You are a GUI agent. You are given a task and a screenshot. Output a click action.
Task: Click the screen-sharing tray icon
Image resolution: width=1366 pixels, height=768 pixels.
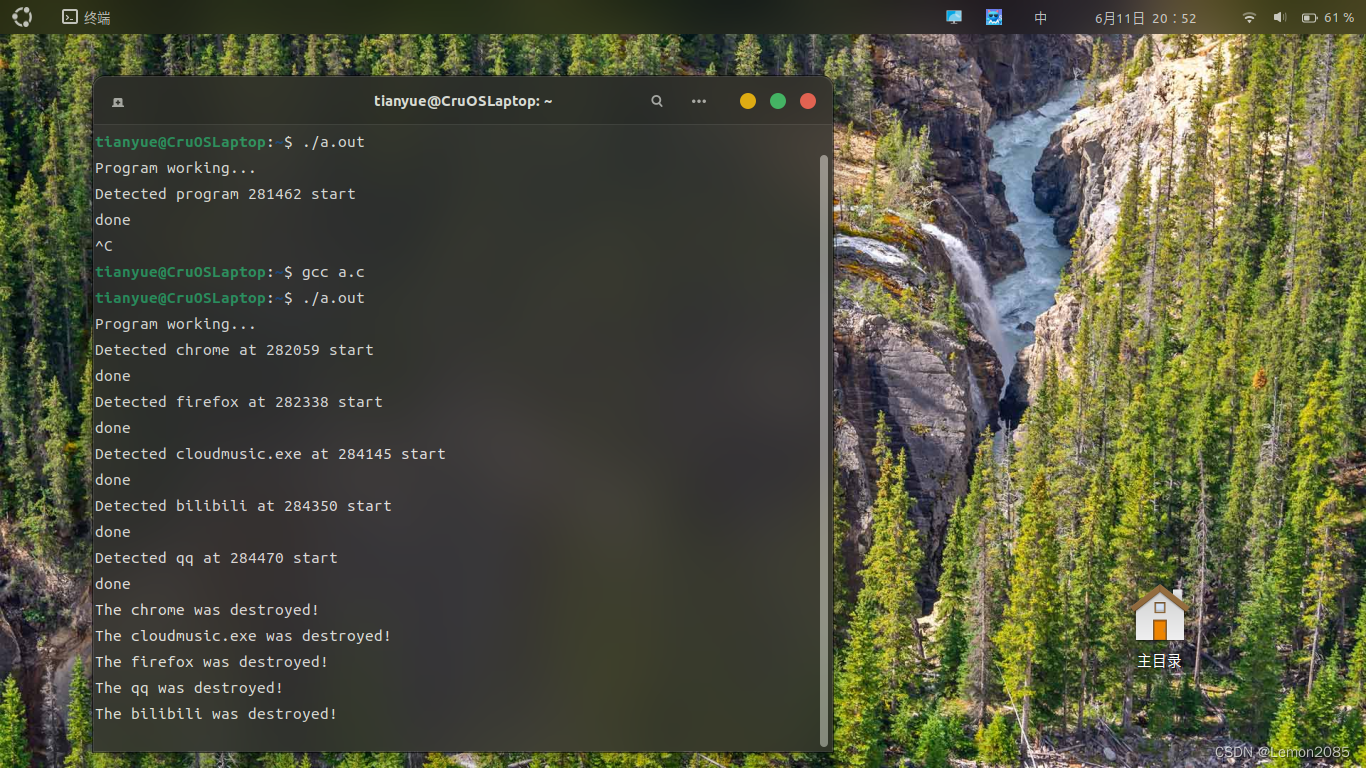[953, 17]
